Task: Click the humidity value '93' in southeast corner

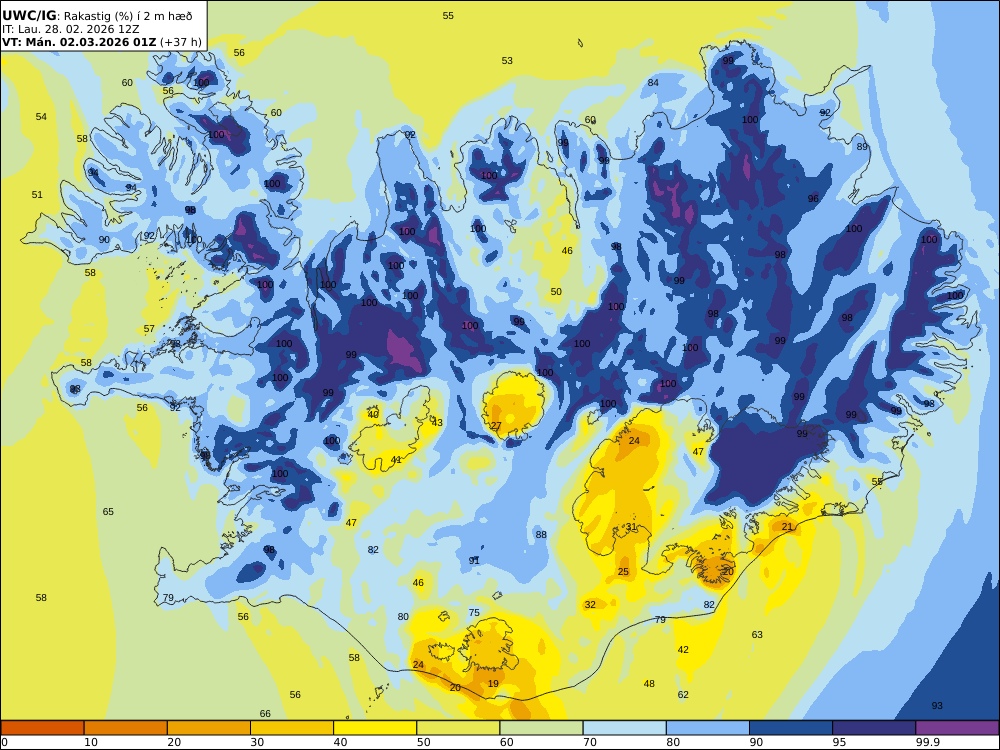Action: (x=937, y=705)
